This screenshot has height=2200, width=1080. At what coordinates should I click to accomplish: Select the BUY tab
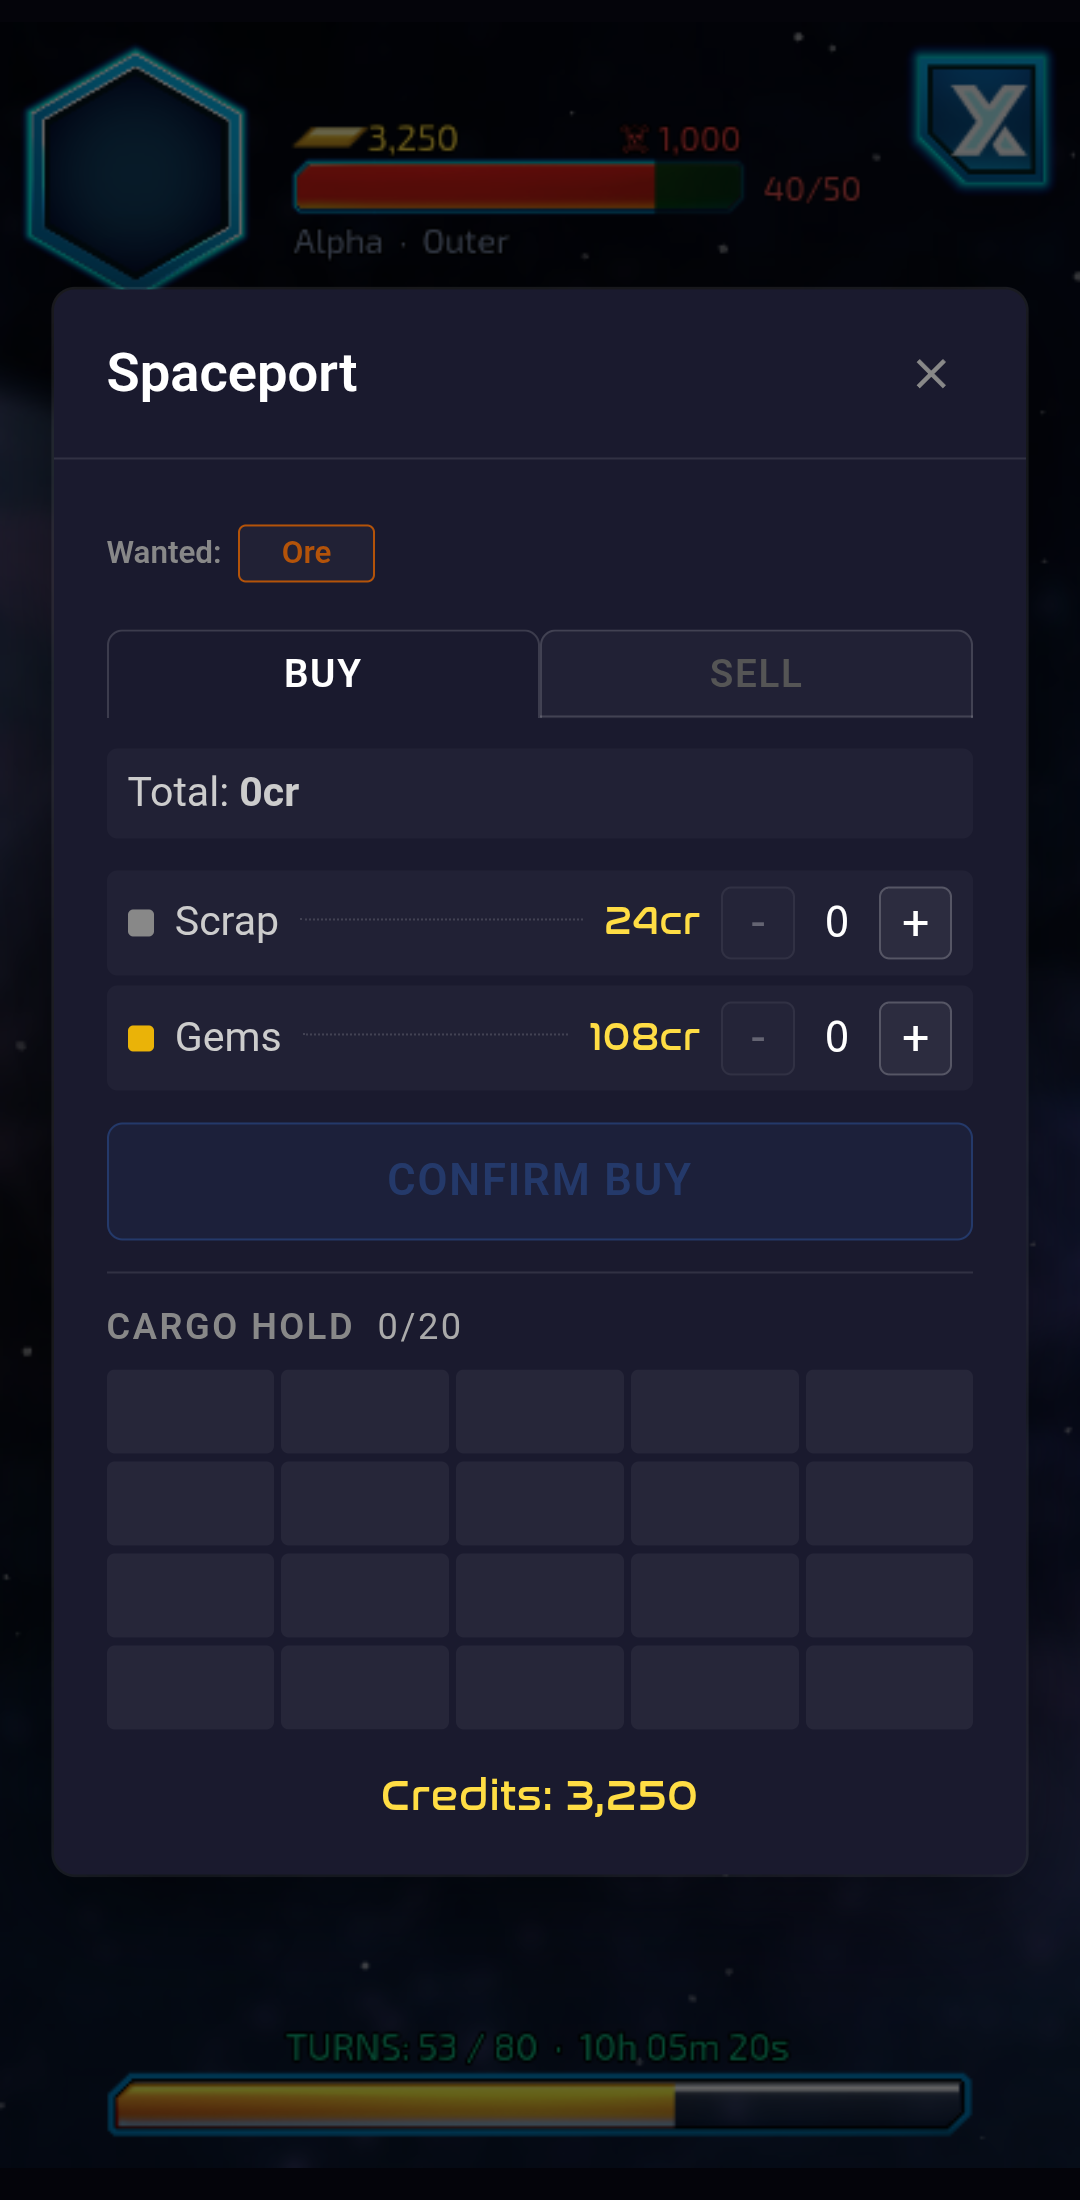click(322, 674)
